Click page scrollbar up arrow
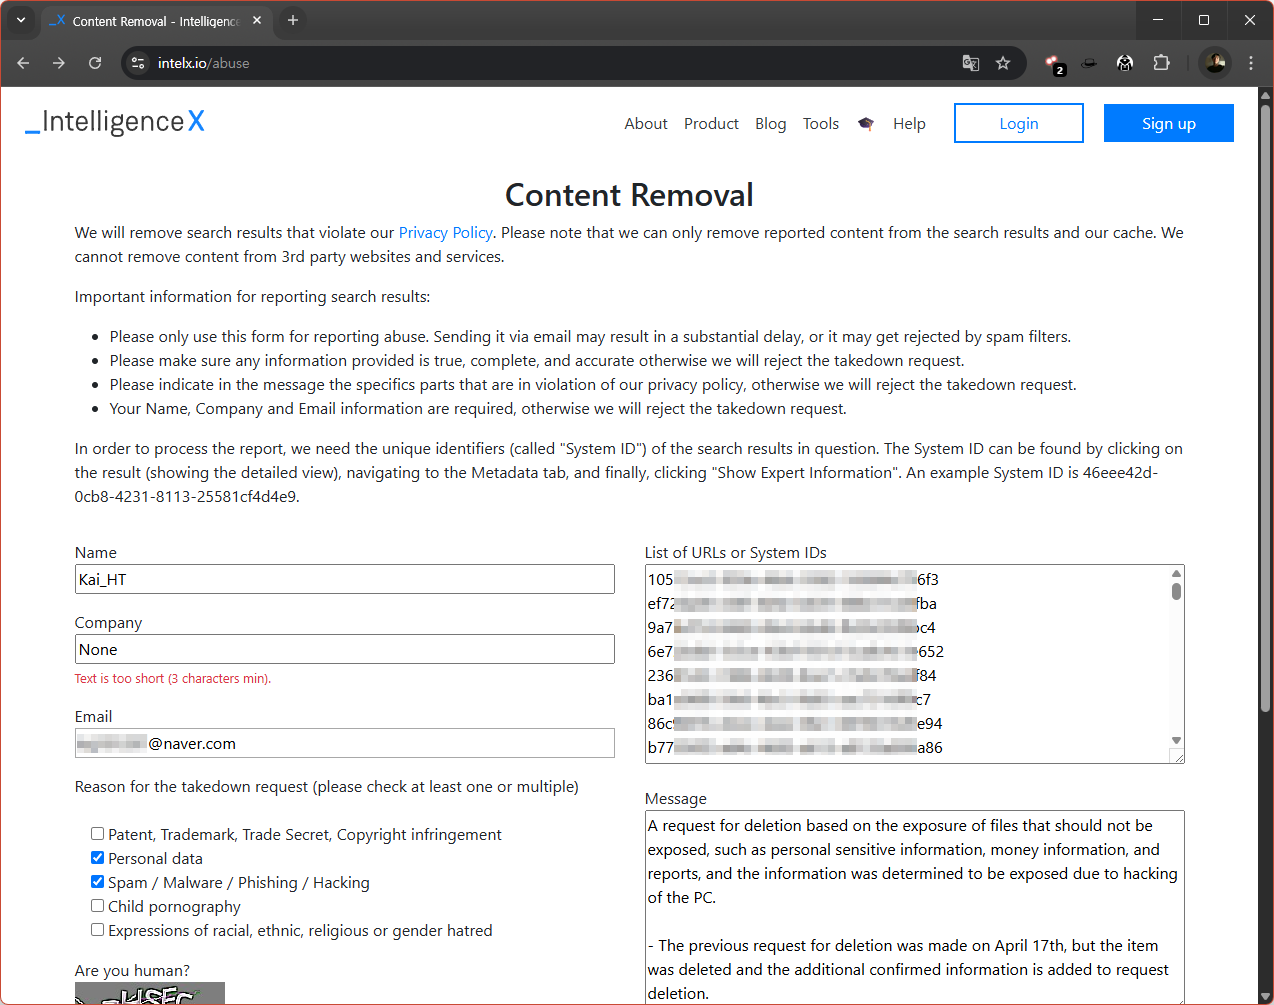The width and height of the screenshot is (1274, 1005). 1265,96
